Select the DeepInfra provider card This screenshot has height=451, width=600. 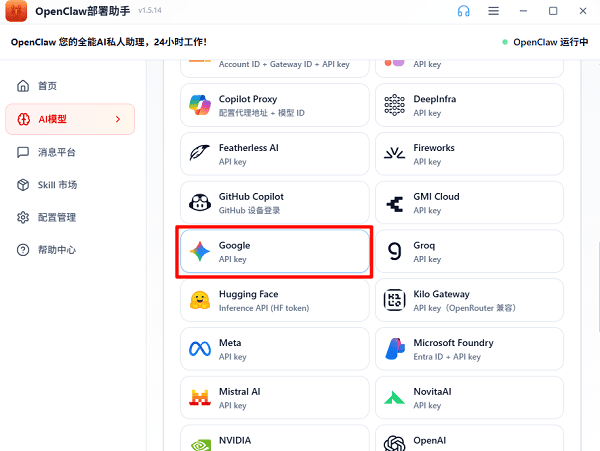click(470, 105)
